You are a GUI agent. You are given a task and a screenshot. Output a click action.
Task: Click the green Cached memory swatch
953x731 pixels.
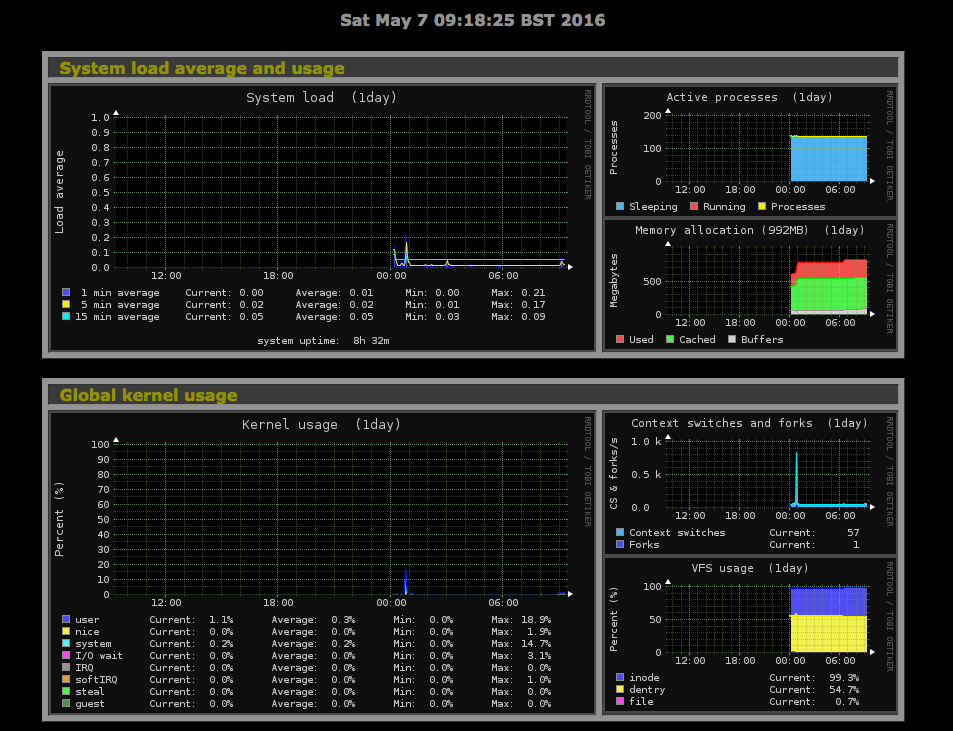click(670, 339)
